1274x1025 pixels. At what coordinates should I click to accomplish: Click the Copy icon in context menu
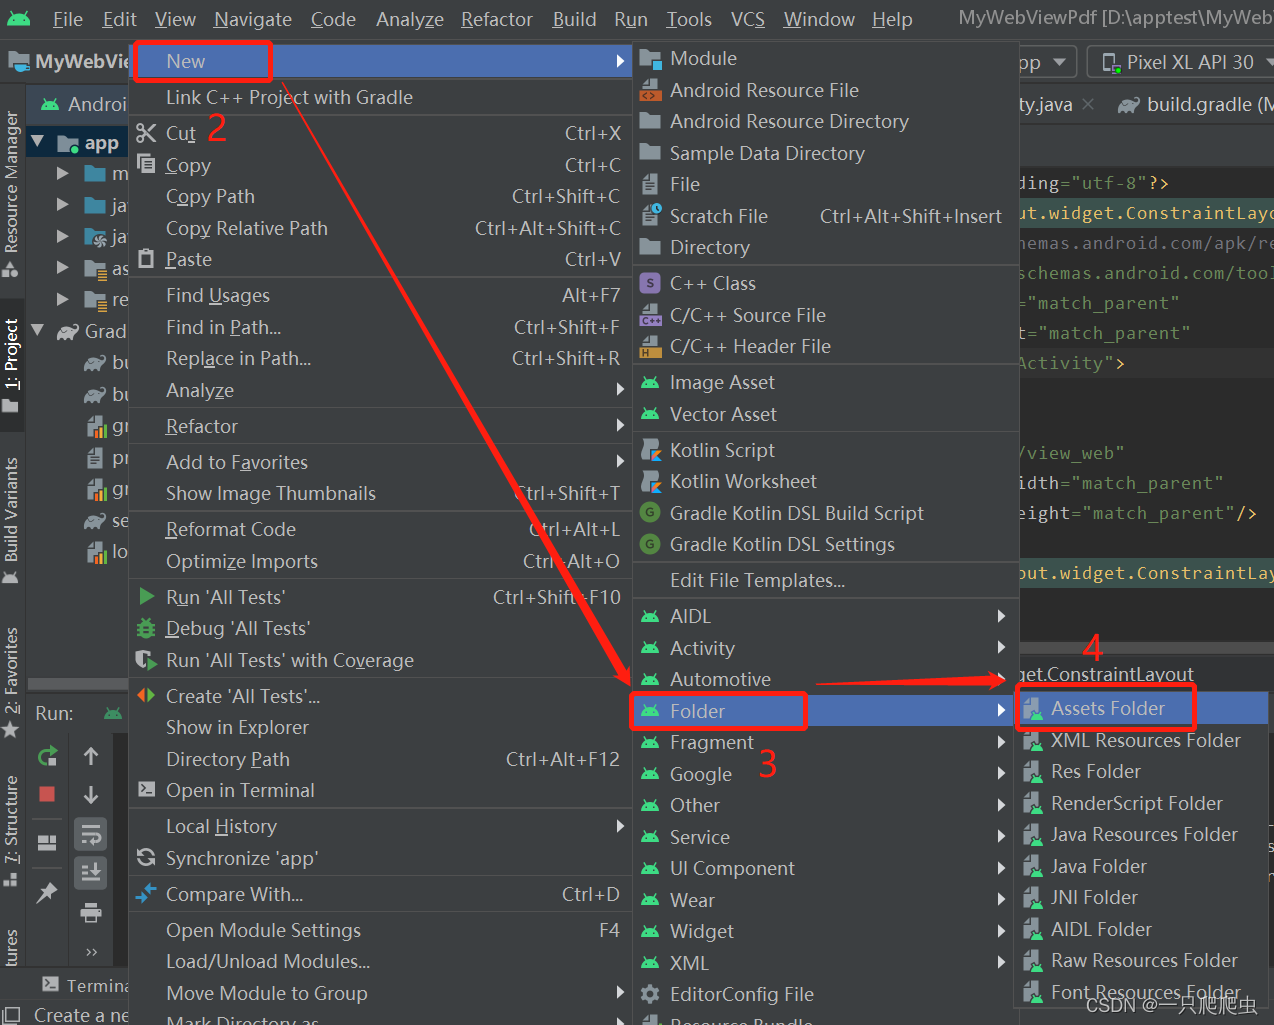click(146, 164)
